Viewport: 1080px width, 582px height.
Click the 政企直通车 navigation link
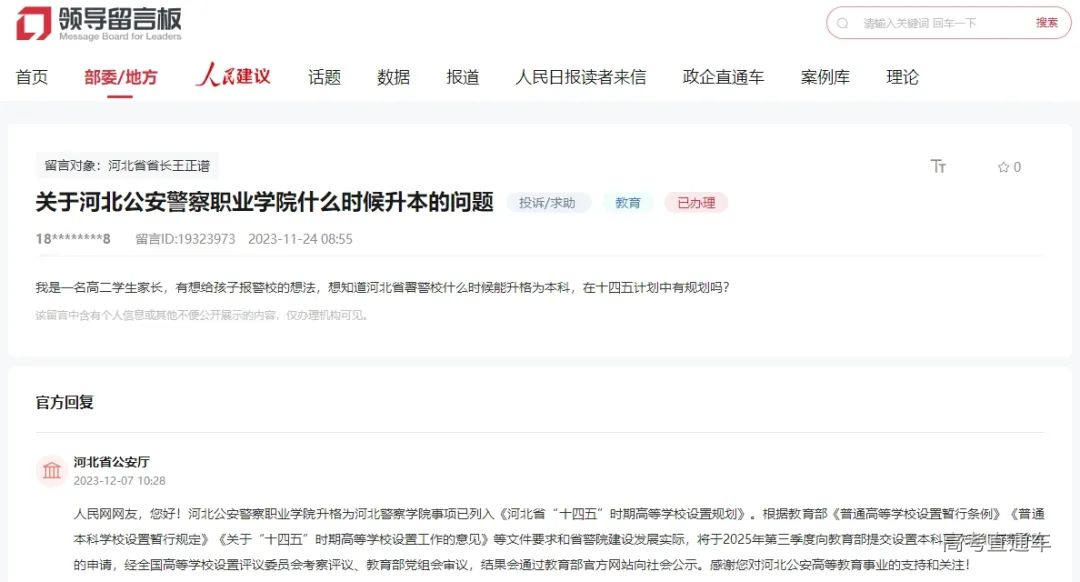(x=723, y=76)
